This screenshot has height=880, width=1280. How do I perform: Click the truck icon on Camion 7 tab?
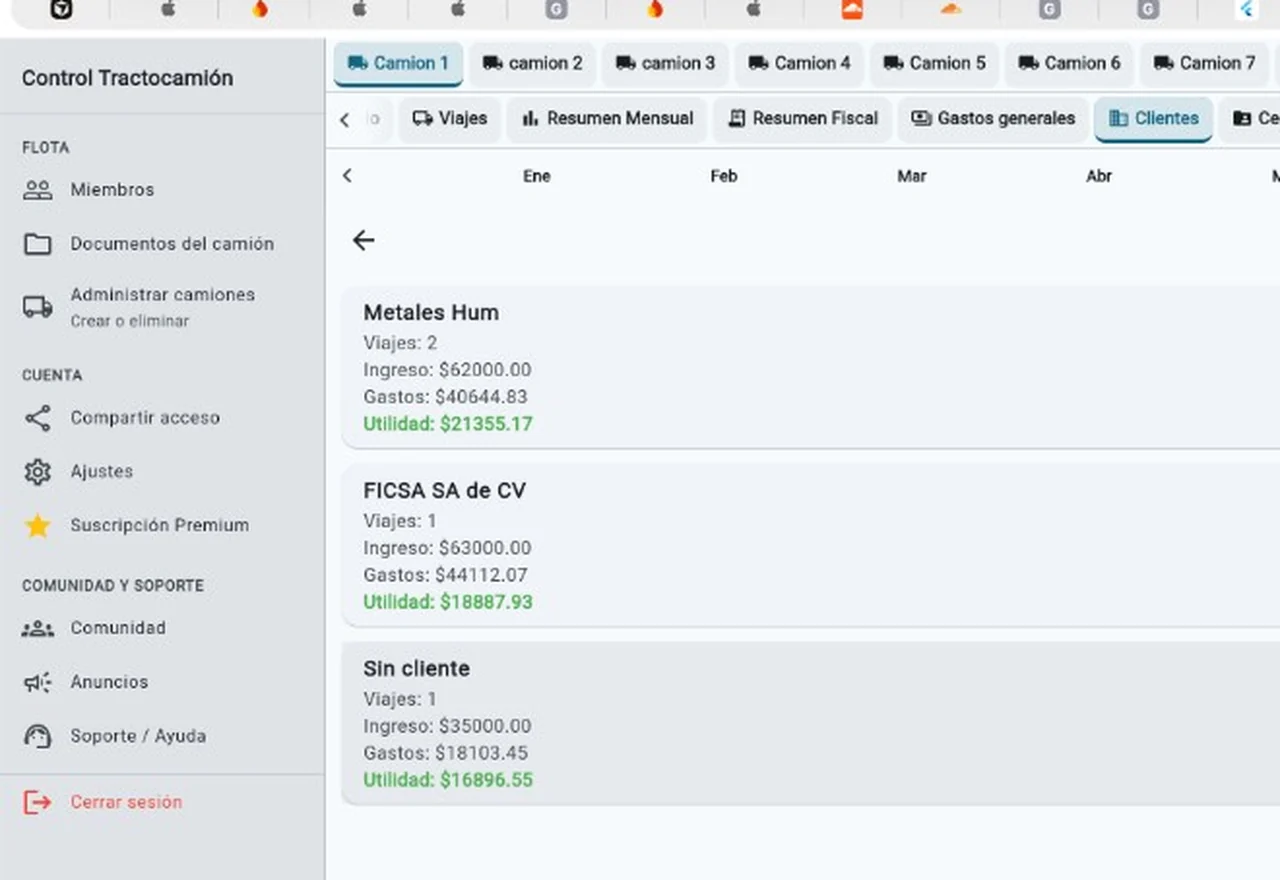[1164, 63]
